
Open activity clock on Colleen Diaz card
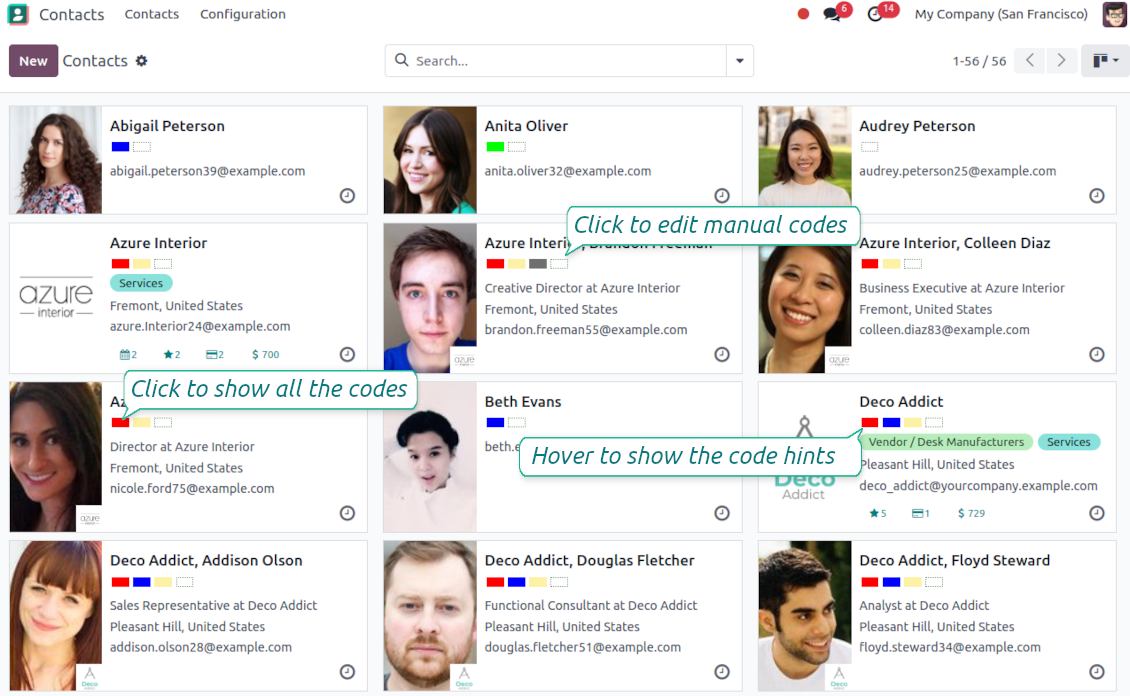[x=1096, y=354]
